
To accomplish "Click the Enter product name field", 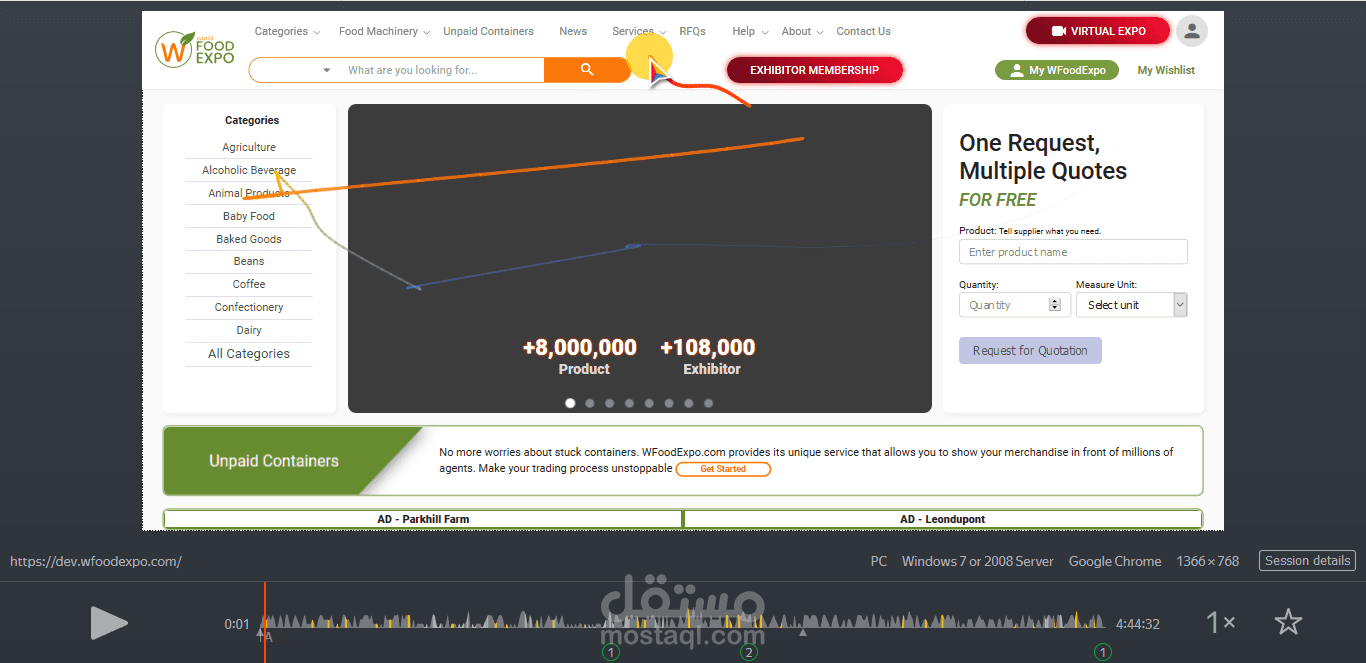I will pos(1073,252).
